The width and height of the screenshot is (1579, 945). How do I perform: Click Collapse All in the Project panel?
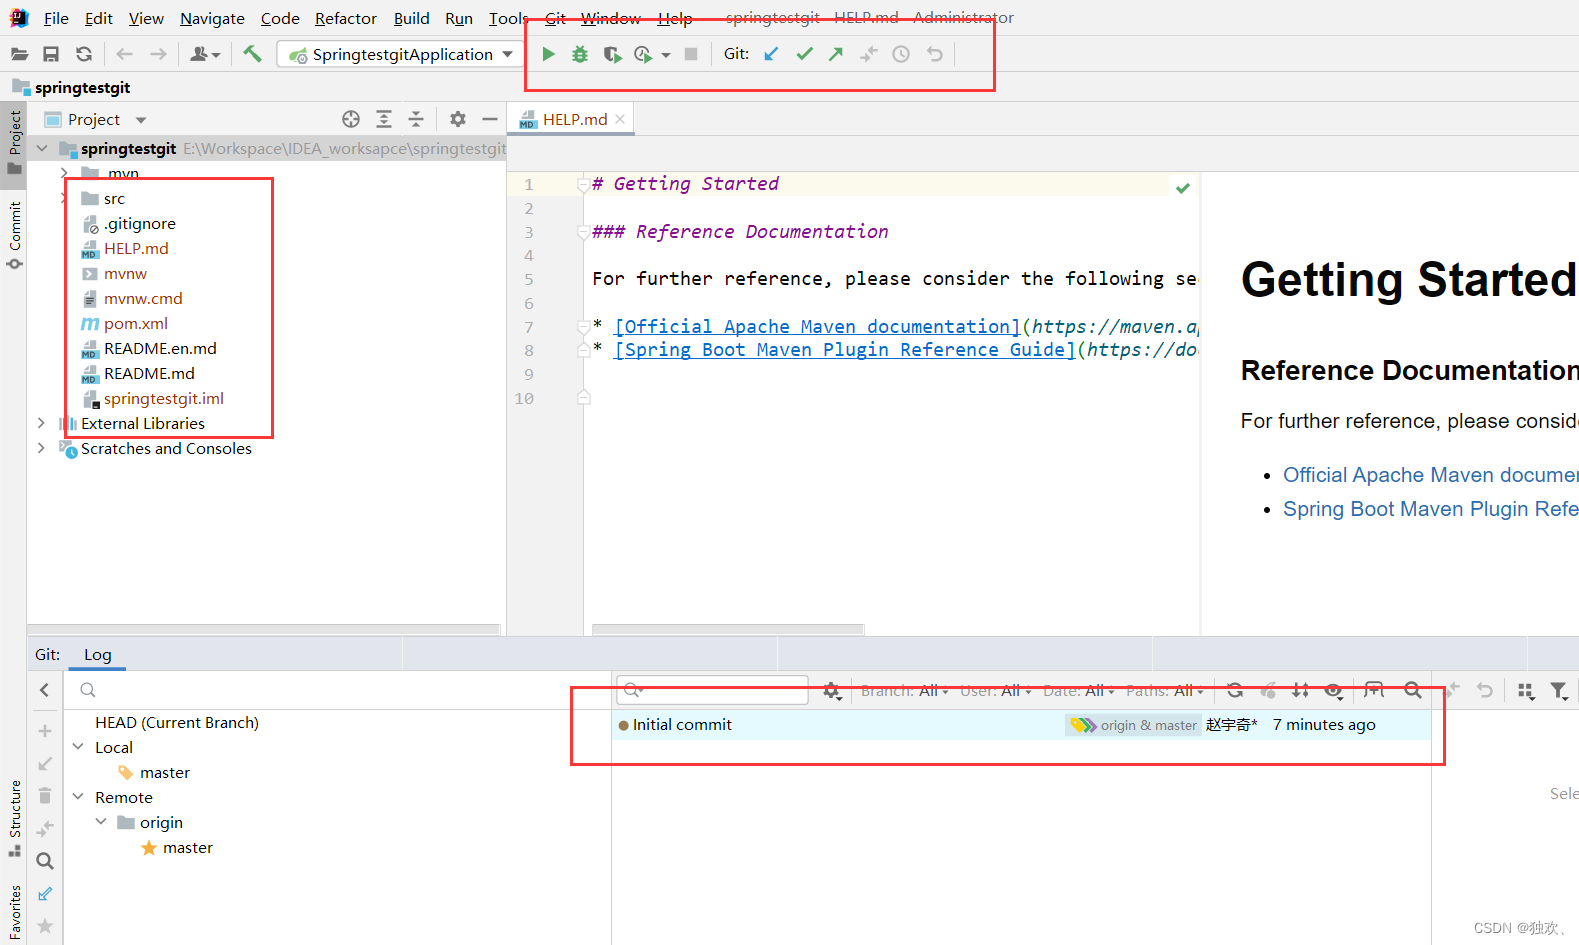click(x=416, y=119)
